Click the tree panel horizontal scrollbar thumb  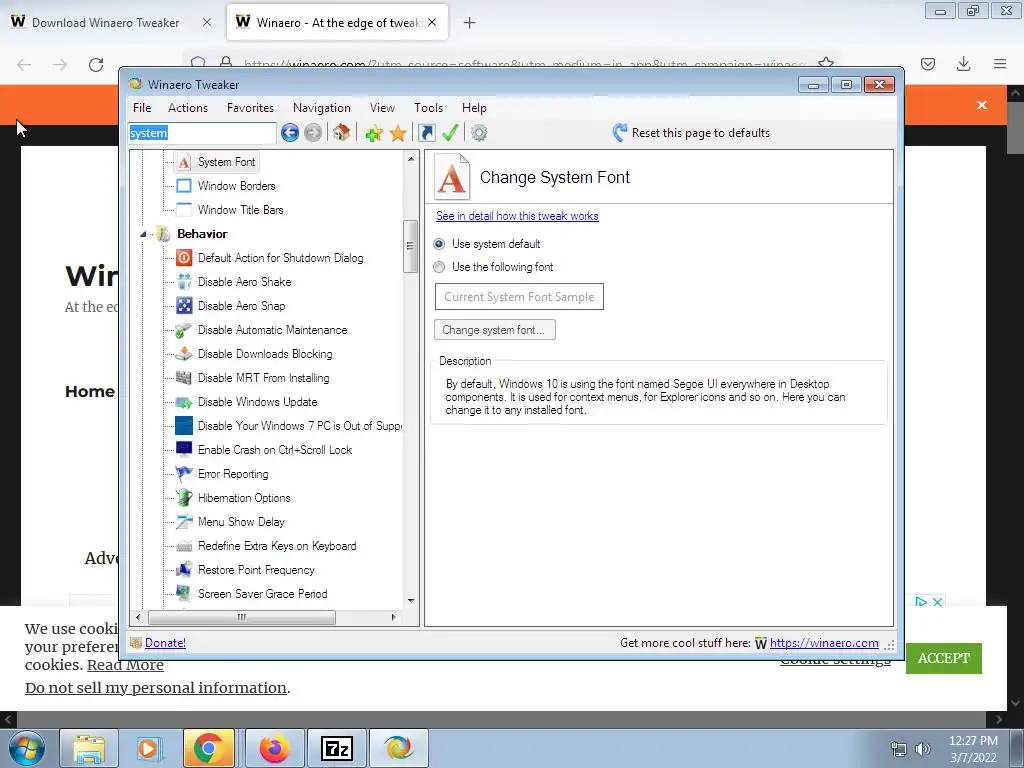242,617
